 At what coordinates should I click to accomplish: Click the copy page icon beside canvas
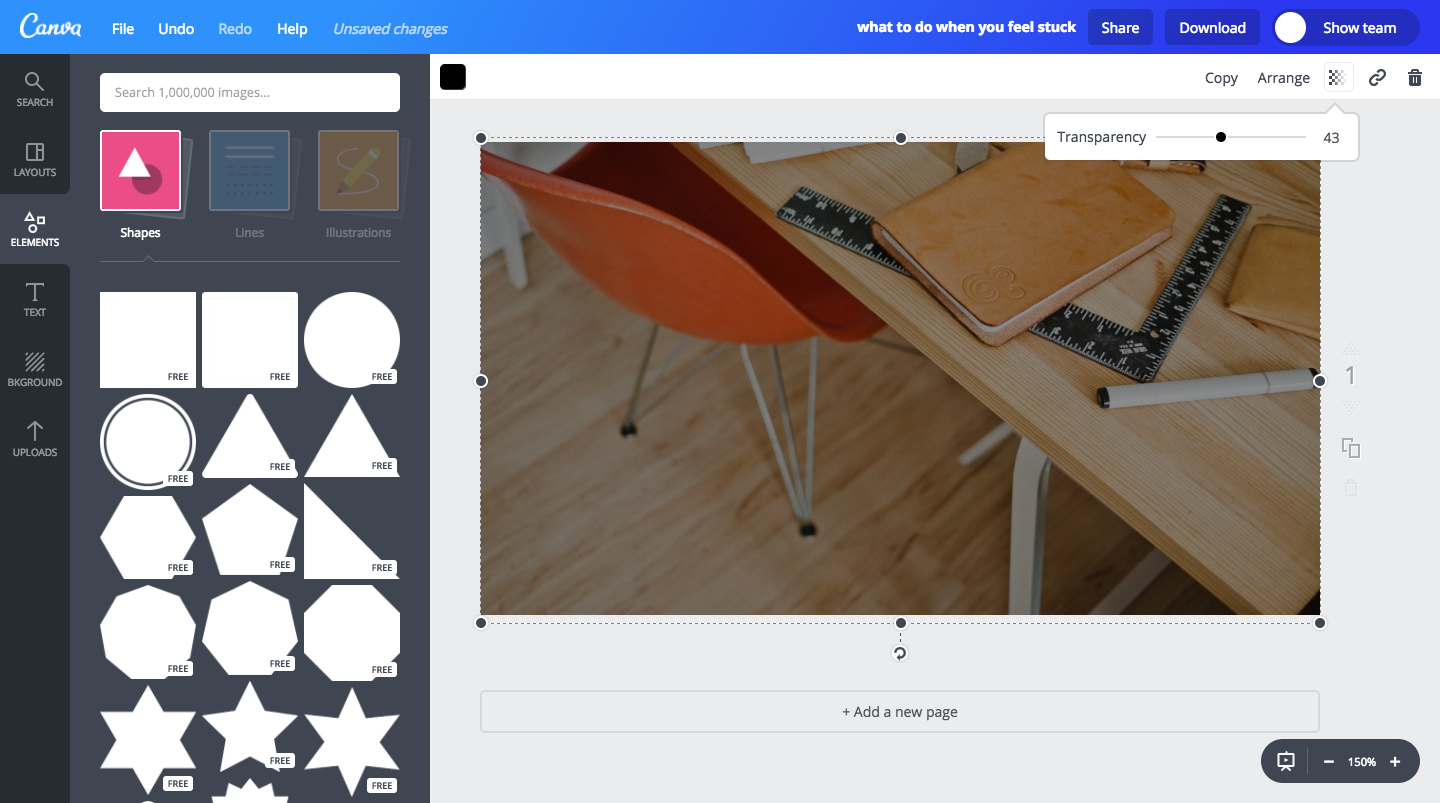tap(1351, 448)
